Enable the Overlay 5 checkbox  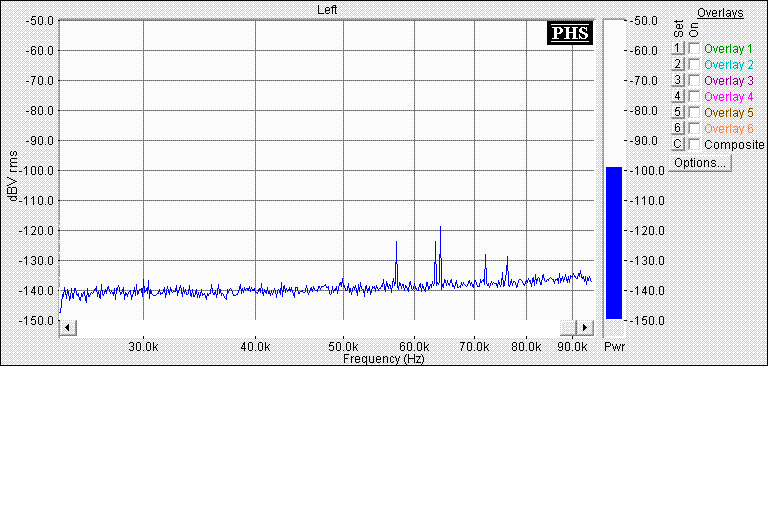pos(694,112)
